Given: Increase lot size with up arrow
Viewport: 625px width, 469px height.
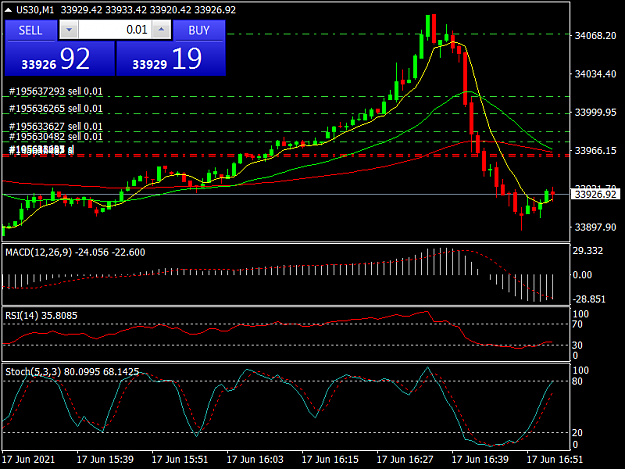Looking at the screenshot, I should 161,30.
